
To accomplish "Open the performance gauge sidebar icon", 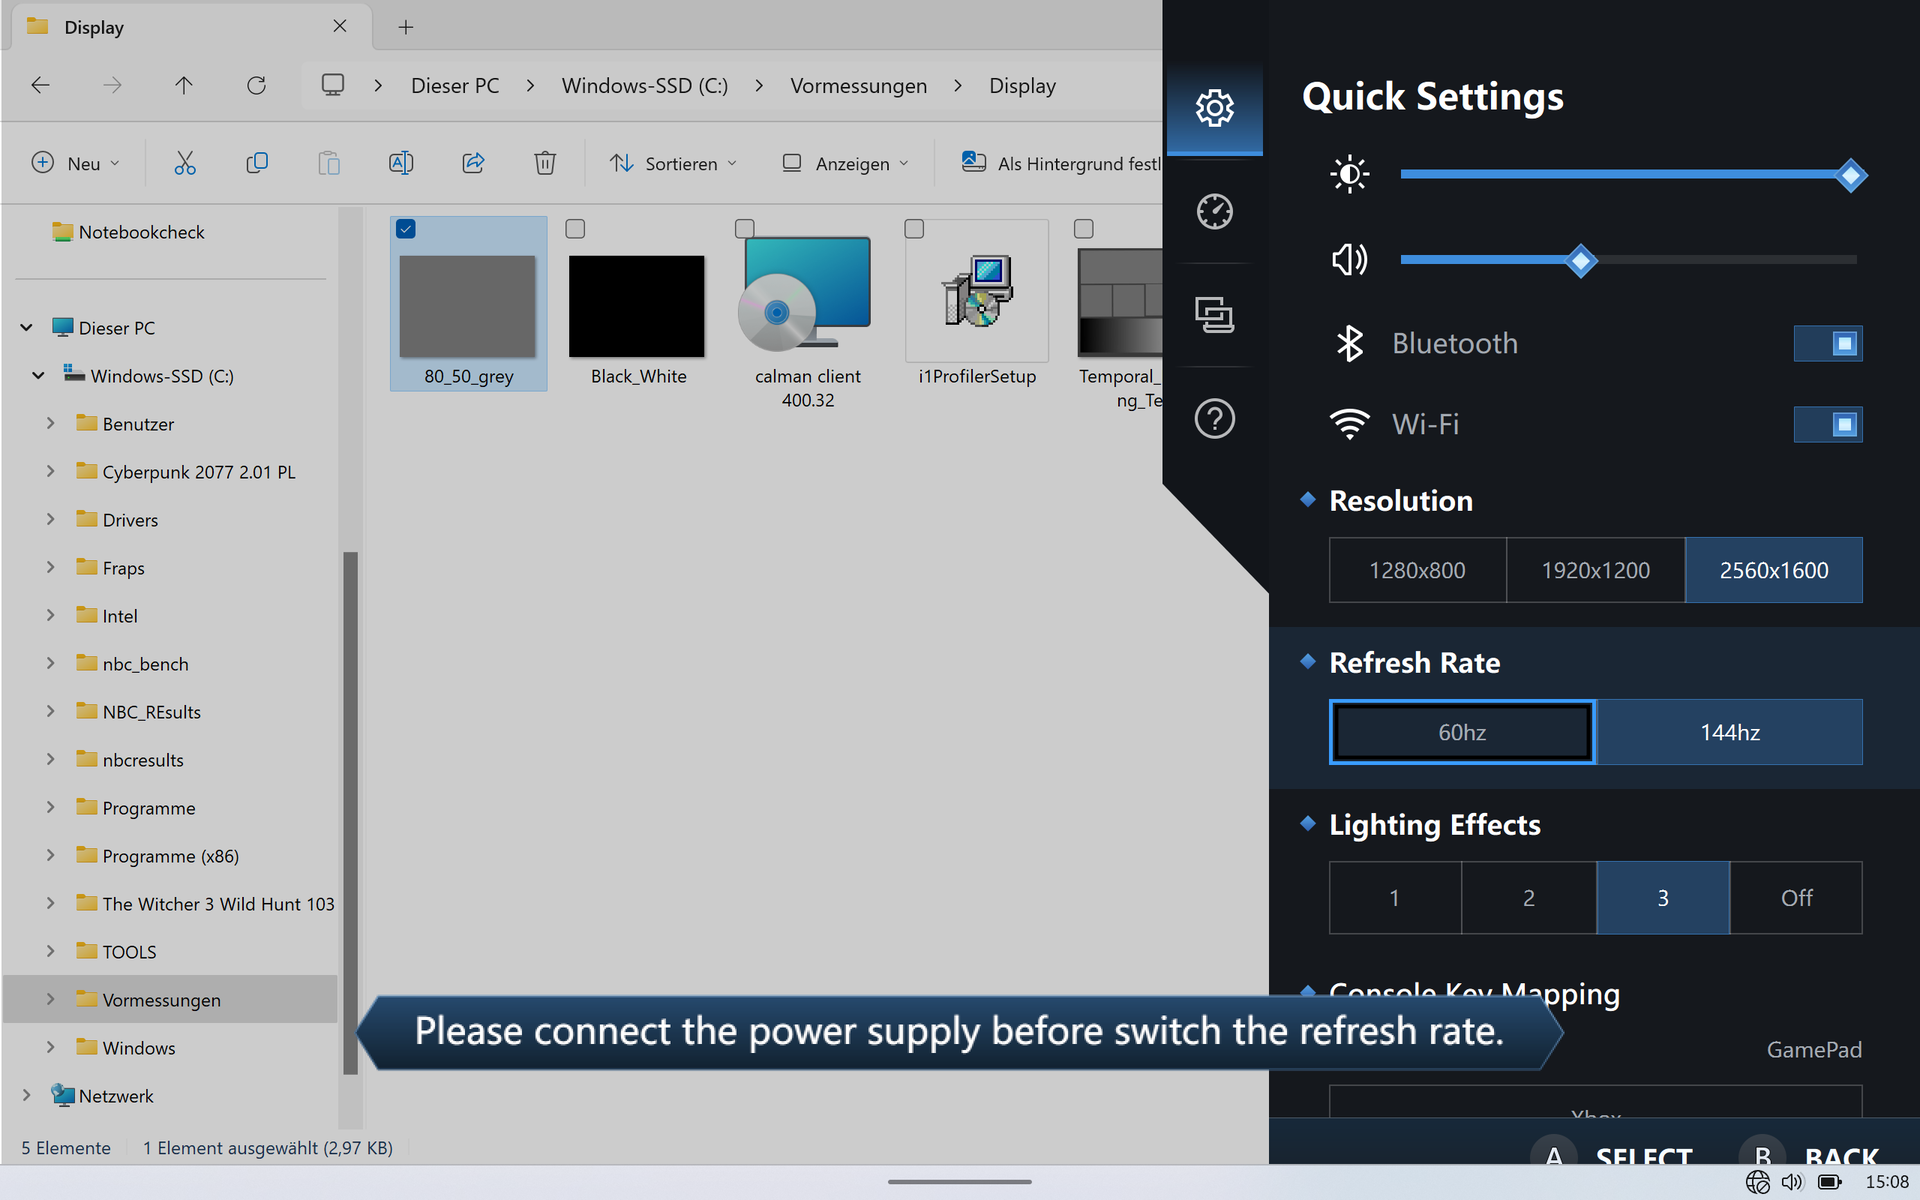I will [1214, 212].
